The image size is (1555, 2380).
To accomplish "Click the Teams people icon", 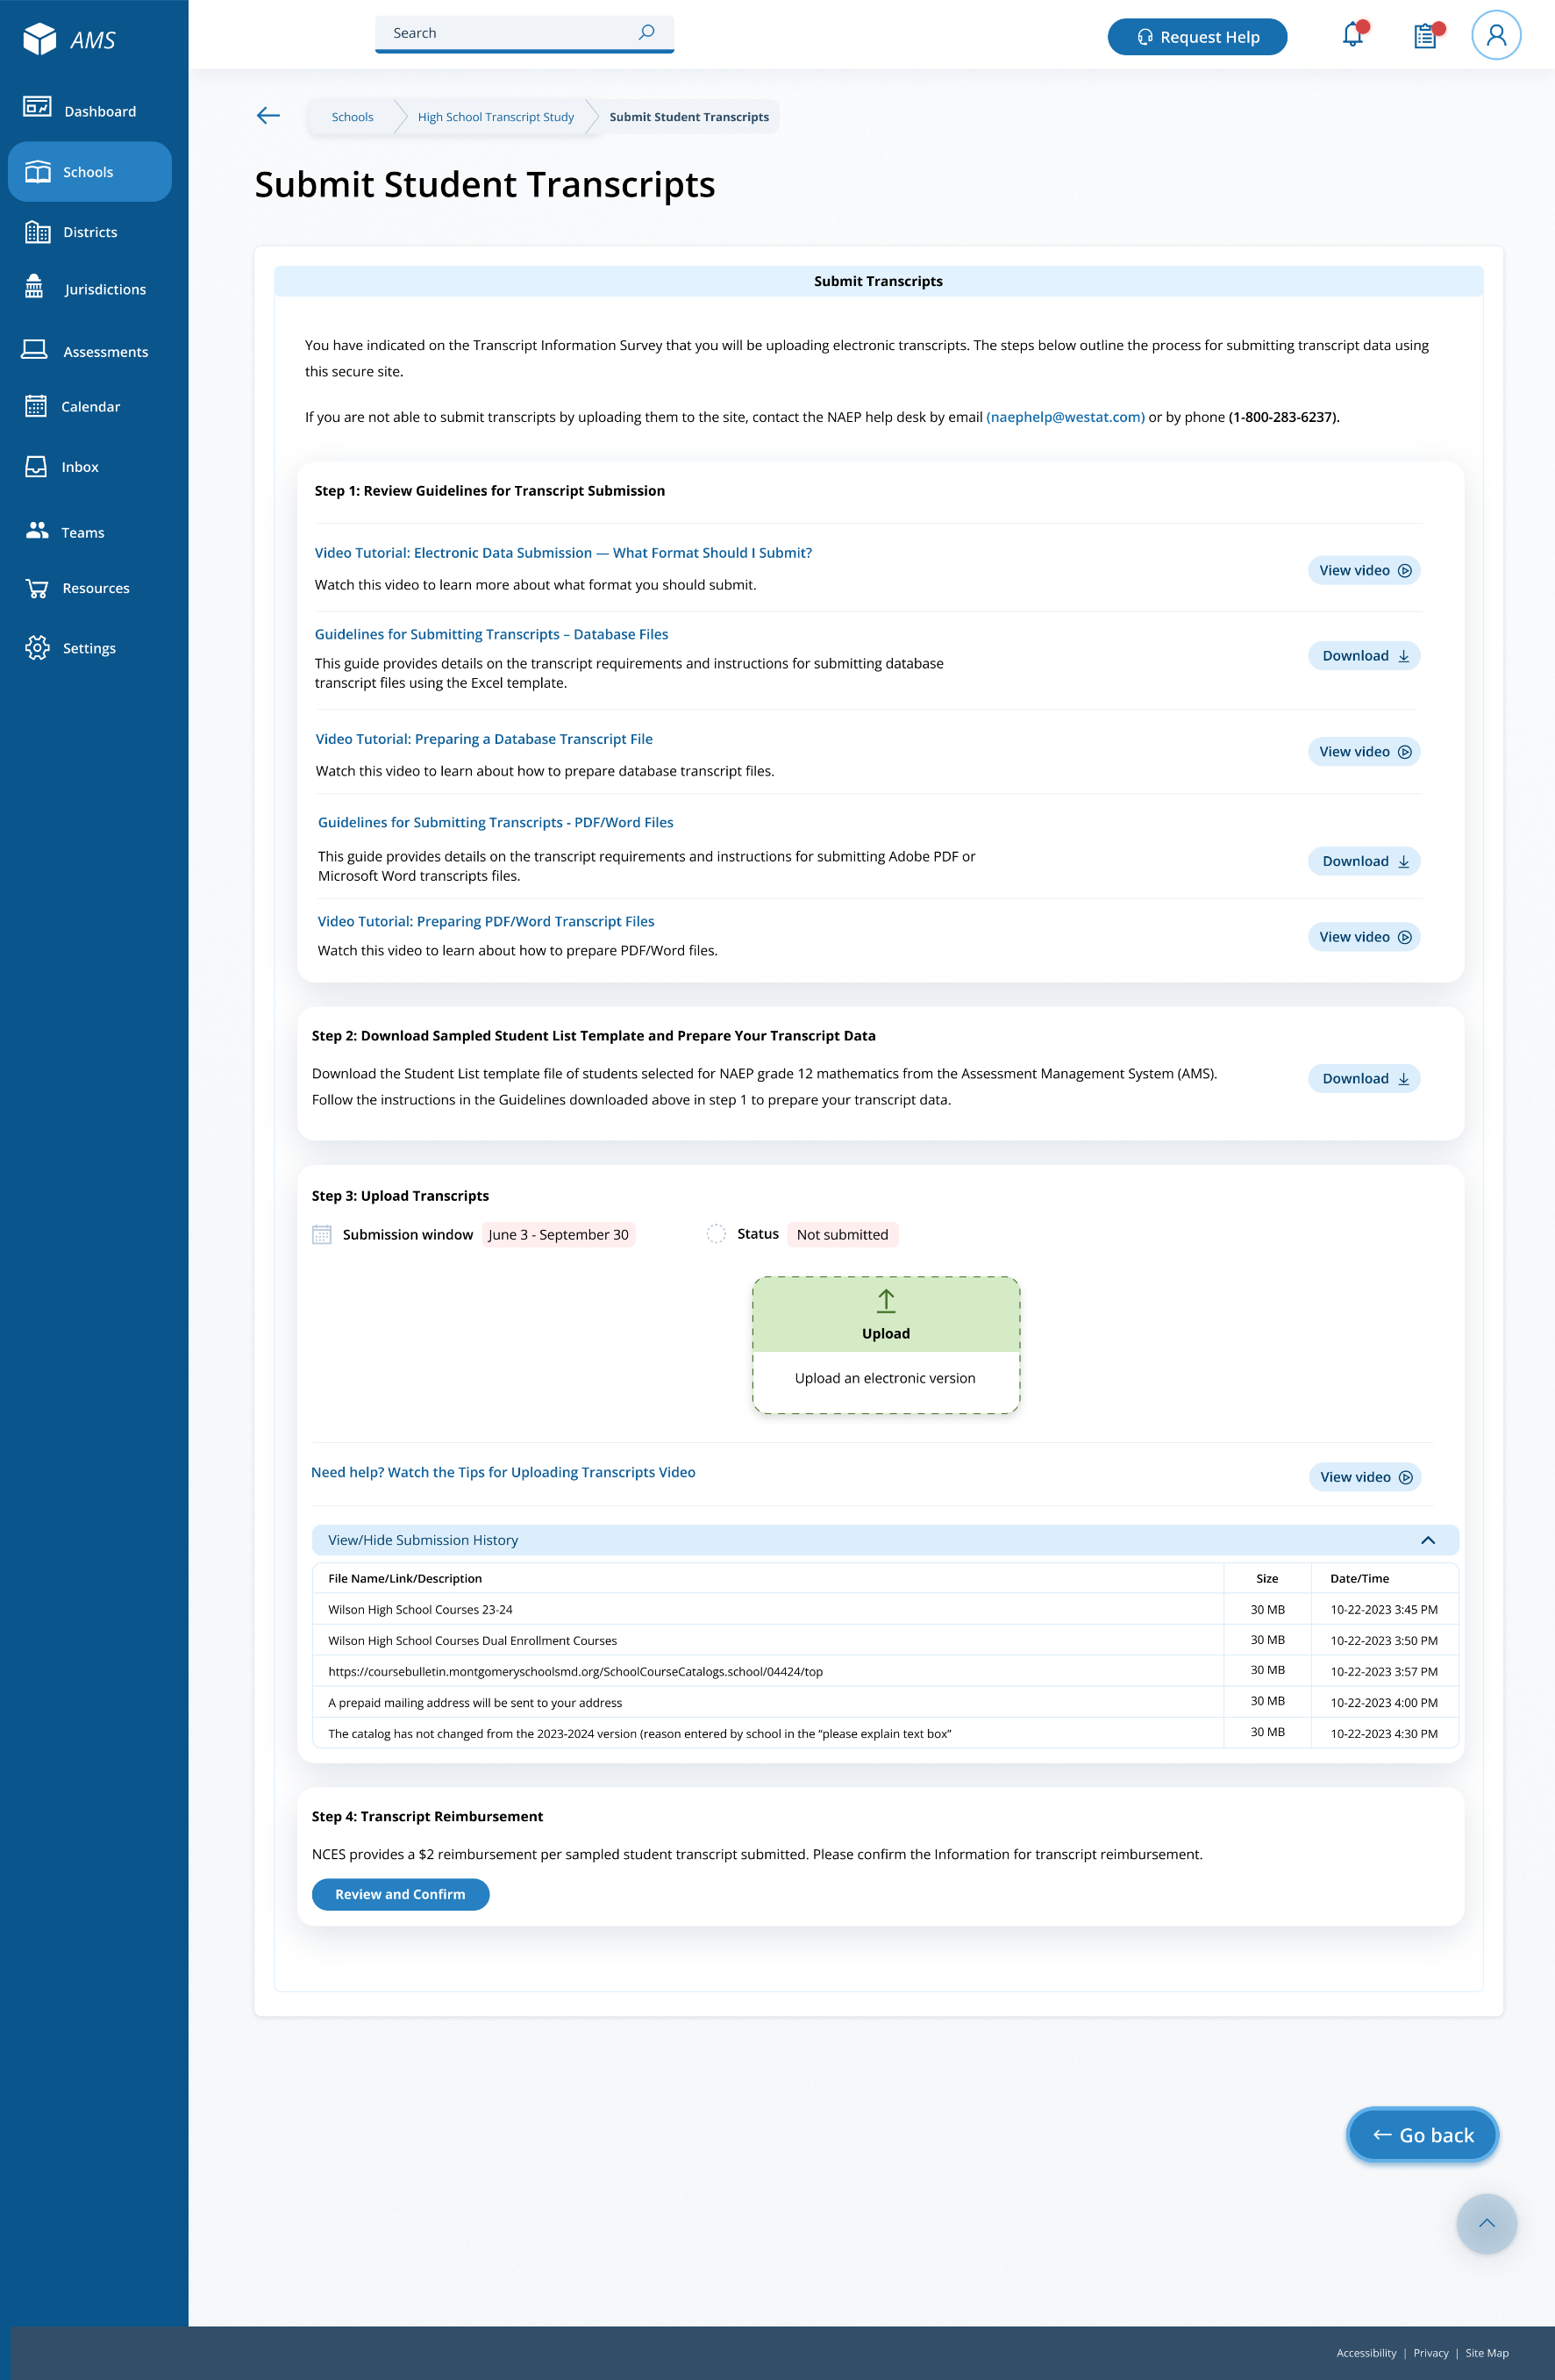I will (37, 531).
